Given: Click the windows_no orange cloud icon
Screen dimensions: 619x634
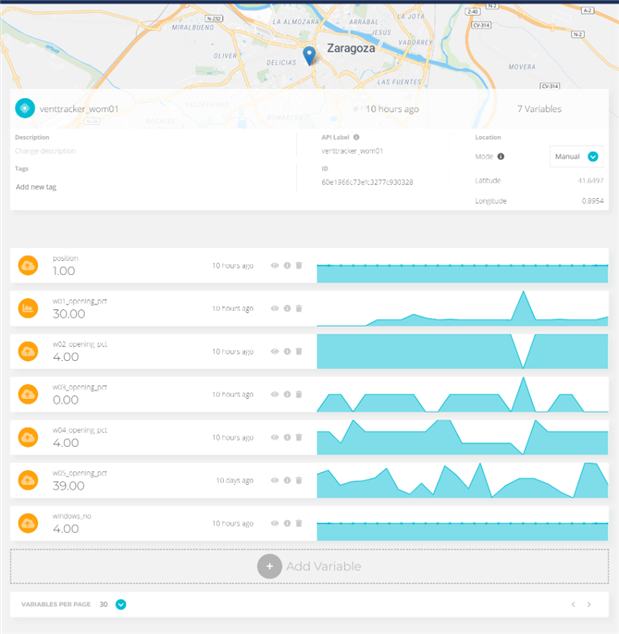Looking at the screenshot, I should [x=28, y=523].
